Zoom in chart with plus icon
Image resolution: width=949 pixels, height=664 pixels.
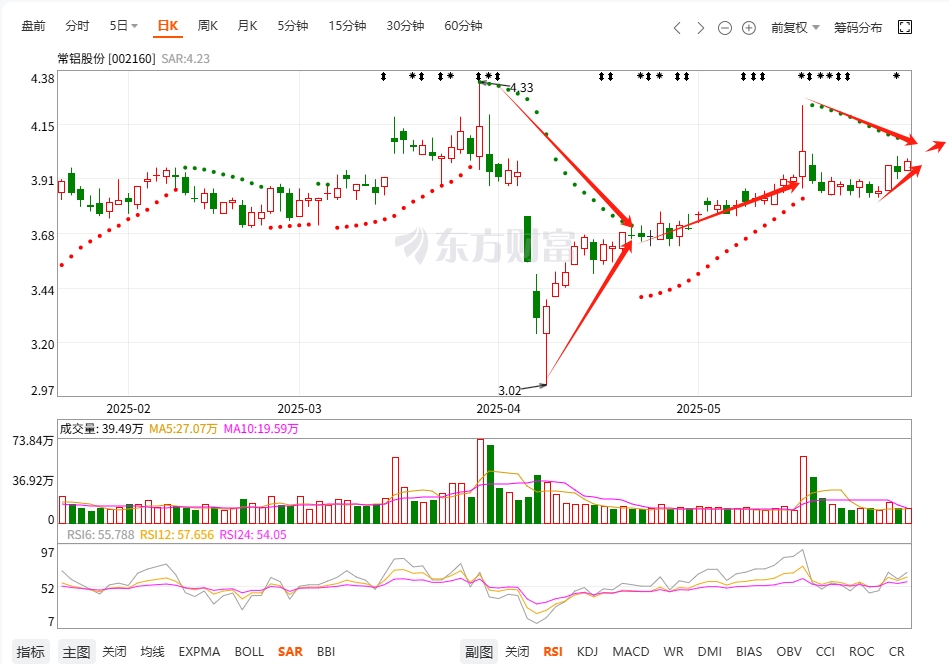(x=749, y=28)
